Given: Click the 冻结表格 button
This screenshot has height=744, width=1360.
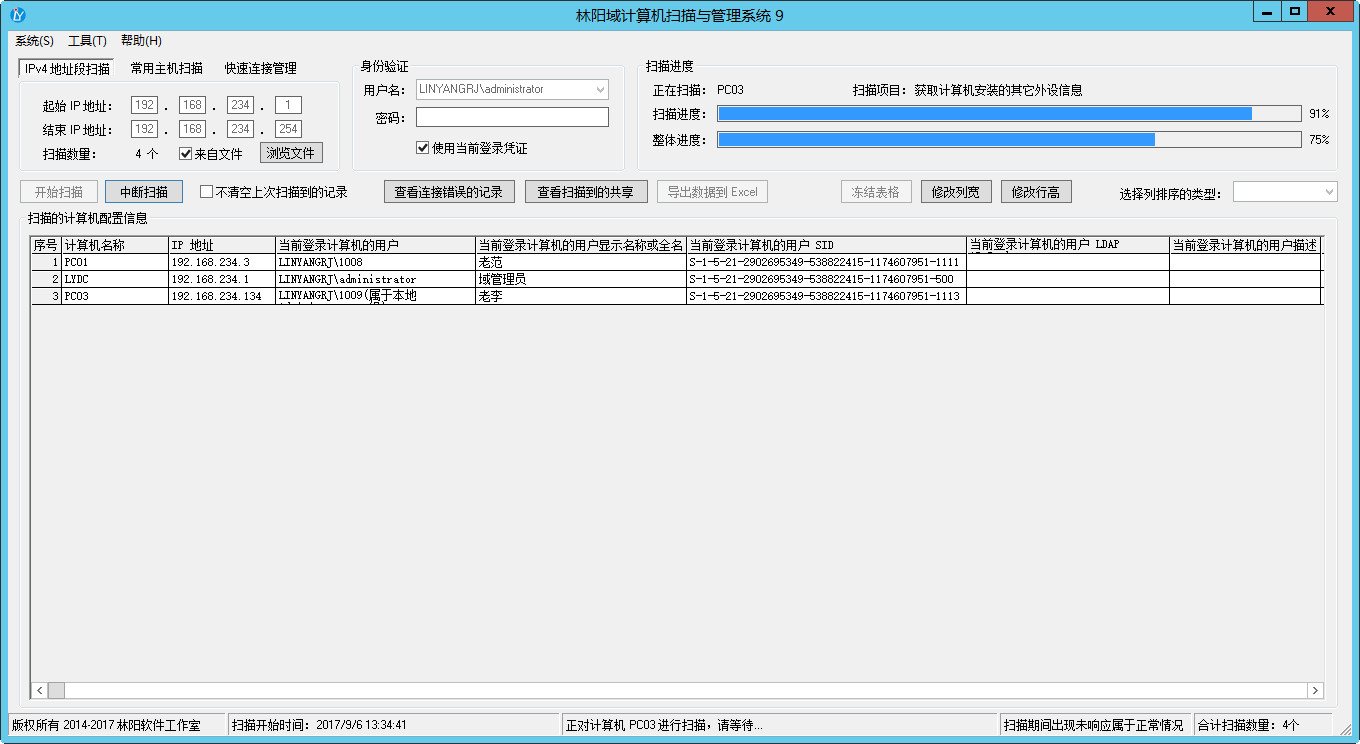Looking at the screenshot, I should point(876,192).
